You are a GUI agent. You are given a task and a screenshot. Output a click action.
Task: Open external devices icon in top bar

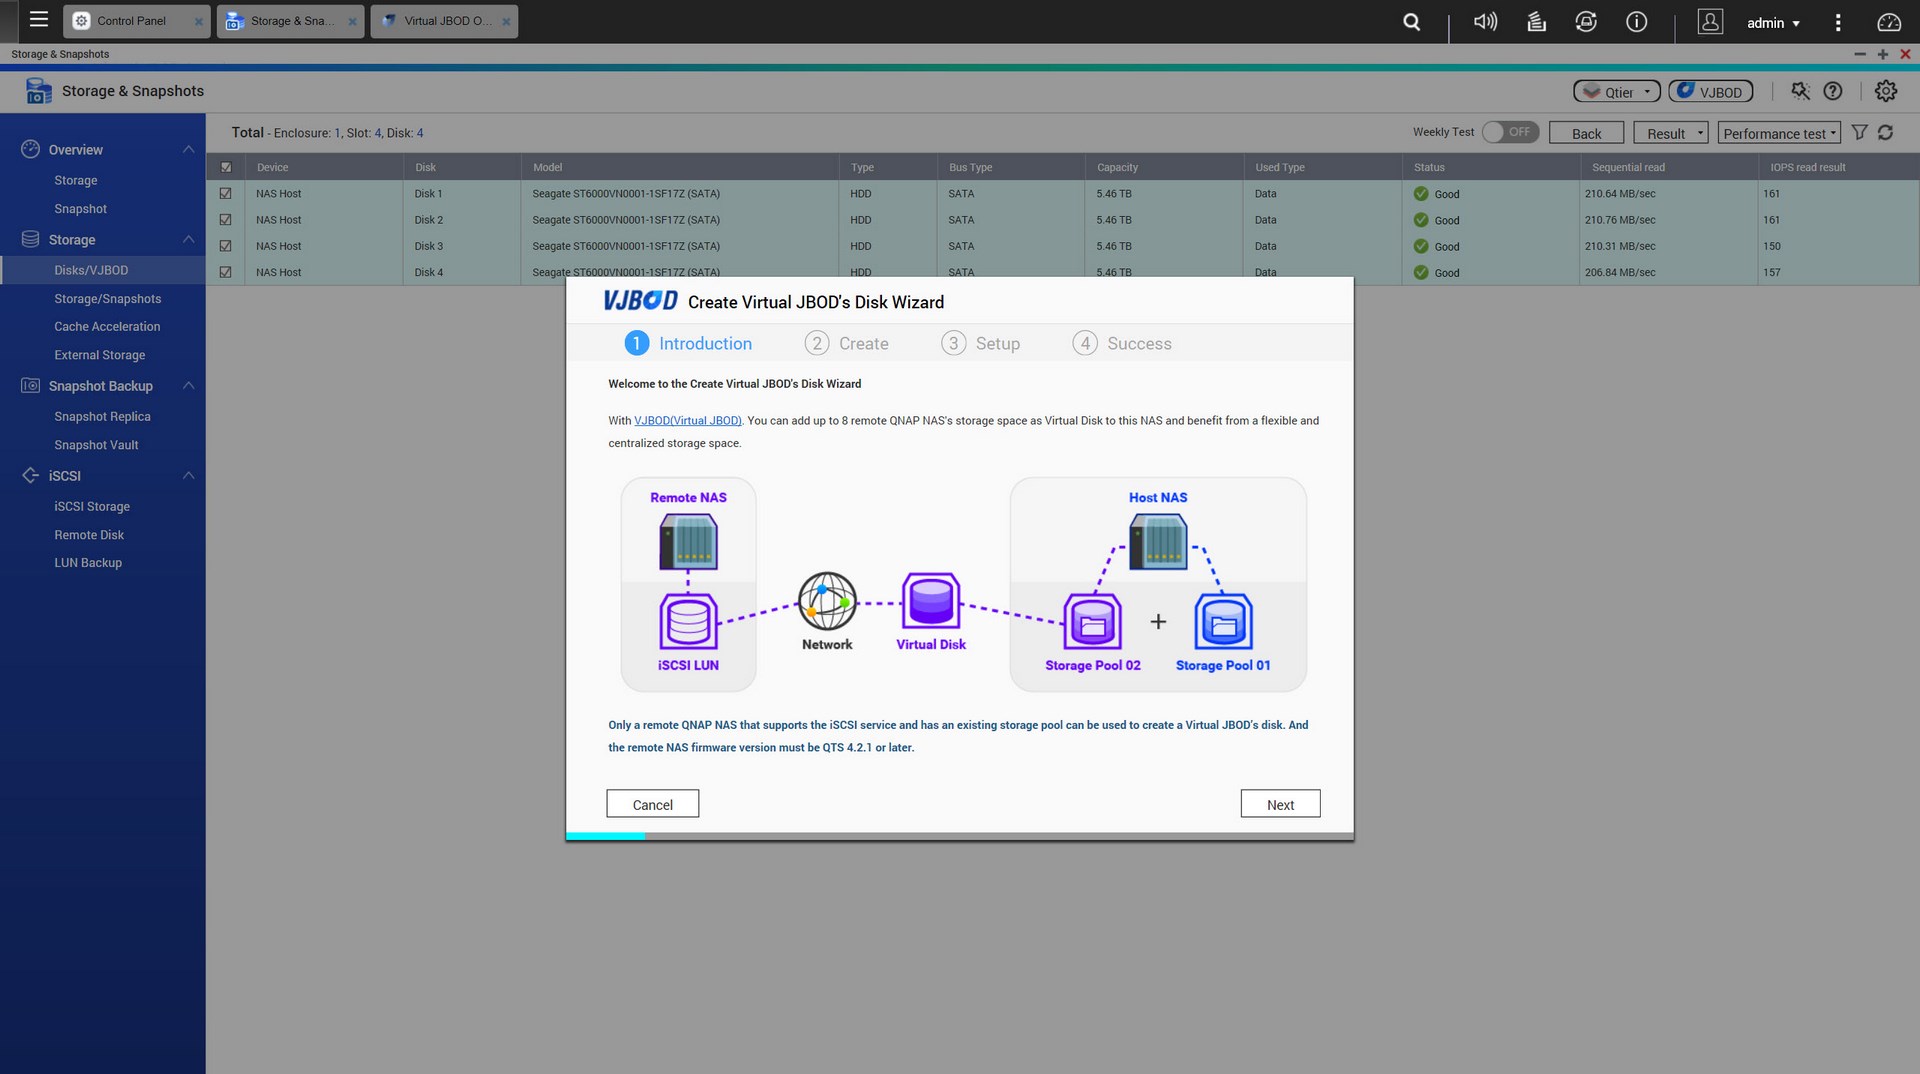coord(1586,21)
